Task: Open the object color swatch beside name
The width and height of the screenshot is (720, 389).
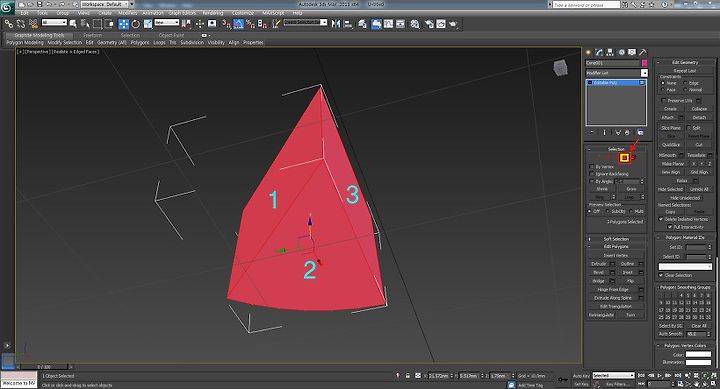Action: point(645,62)
